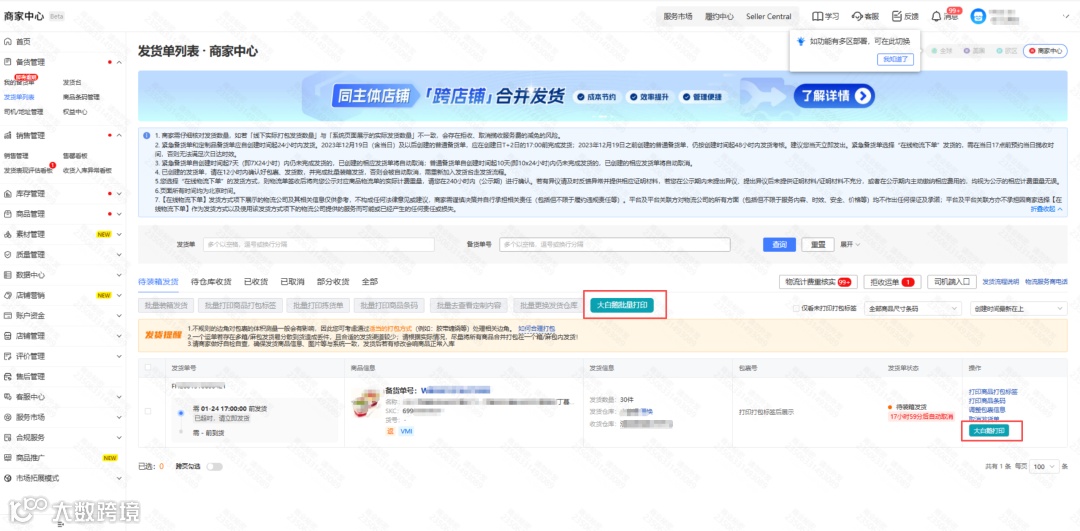Dismiss tip with 我知道了 button

pyautogui.click(x=897, y=59)
